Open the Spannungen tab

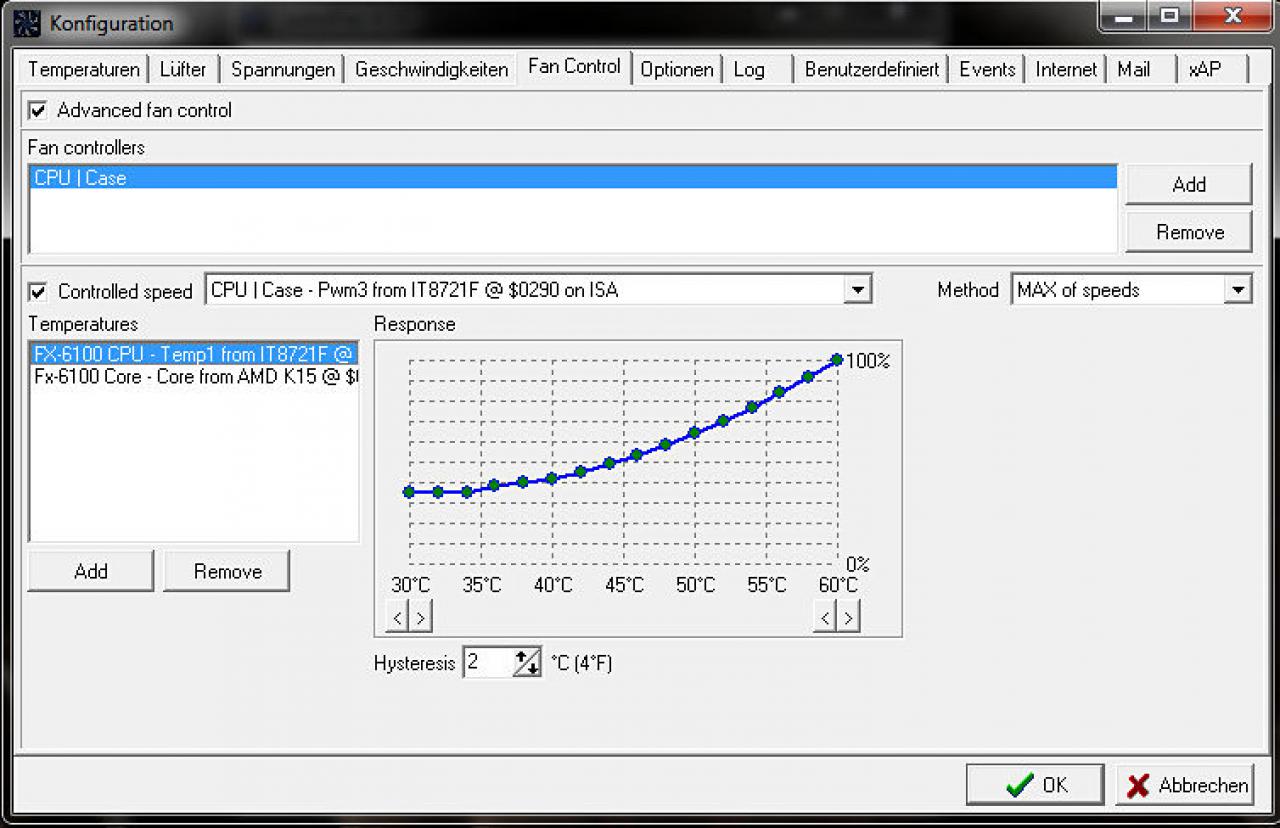283,69
